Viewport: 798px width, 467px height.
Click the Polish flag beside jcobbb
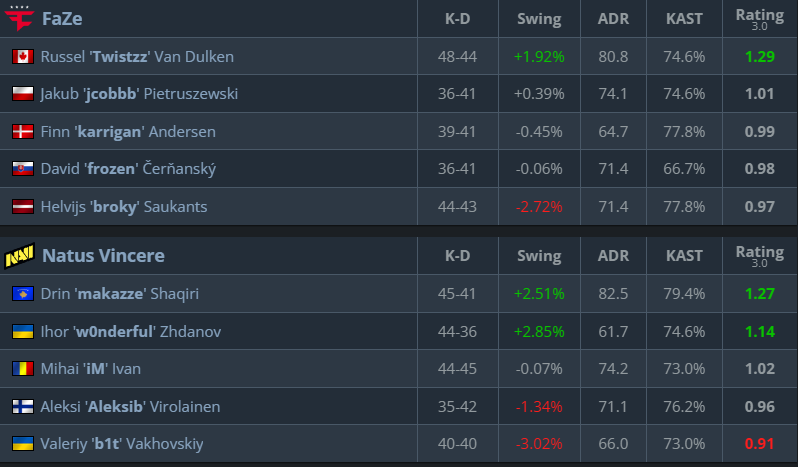tap(22, 94)
